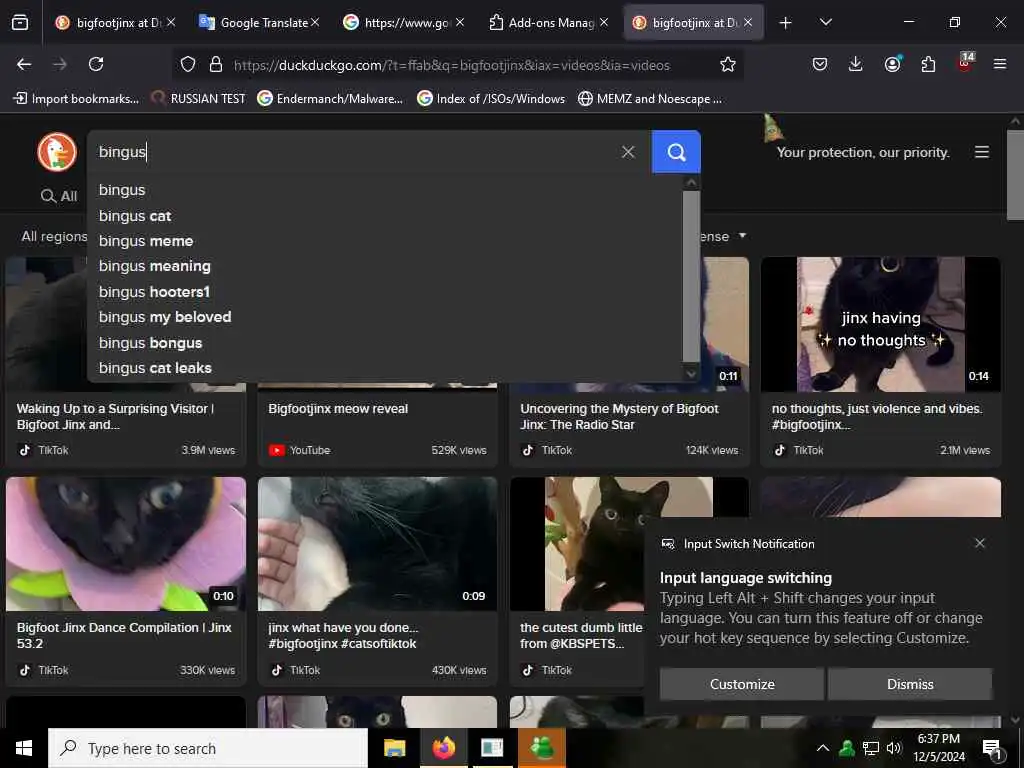The image size is (1024, 768).
Task: Click the Windows taskbar search box
Action: tap(208, 748)
